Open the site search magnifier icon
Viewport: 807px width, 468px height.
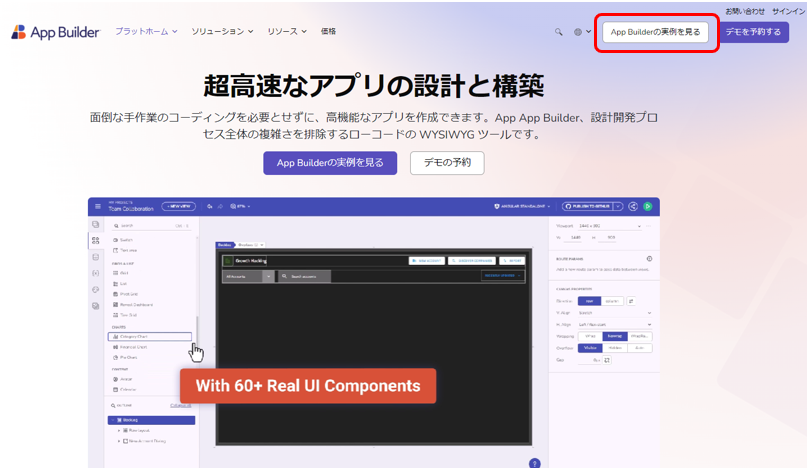click(x=558, y=32)
